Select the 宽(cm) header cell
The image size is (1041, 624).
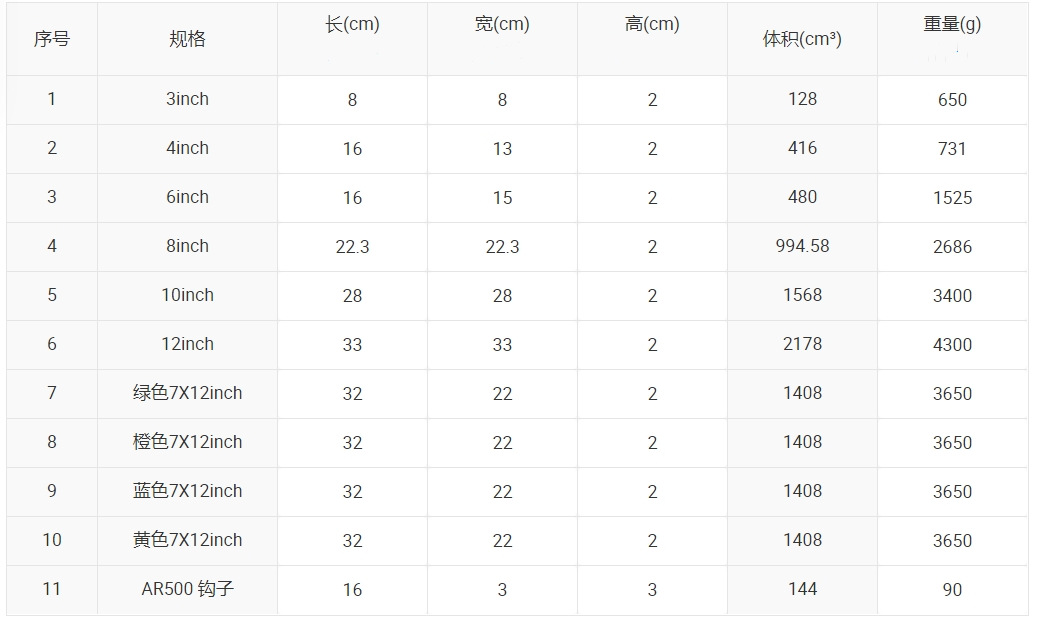(x=502, y=26)
